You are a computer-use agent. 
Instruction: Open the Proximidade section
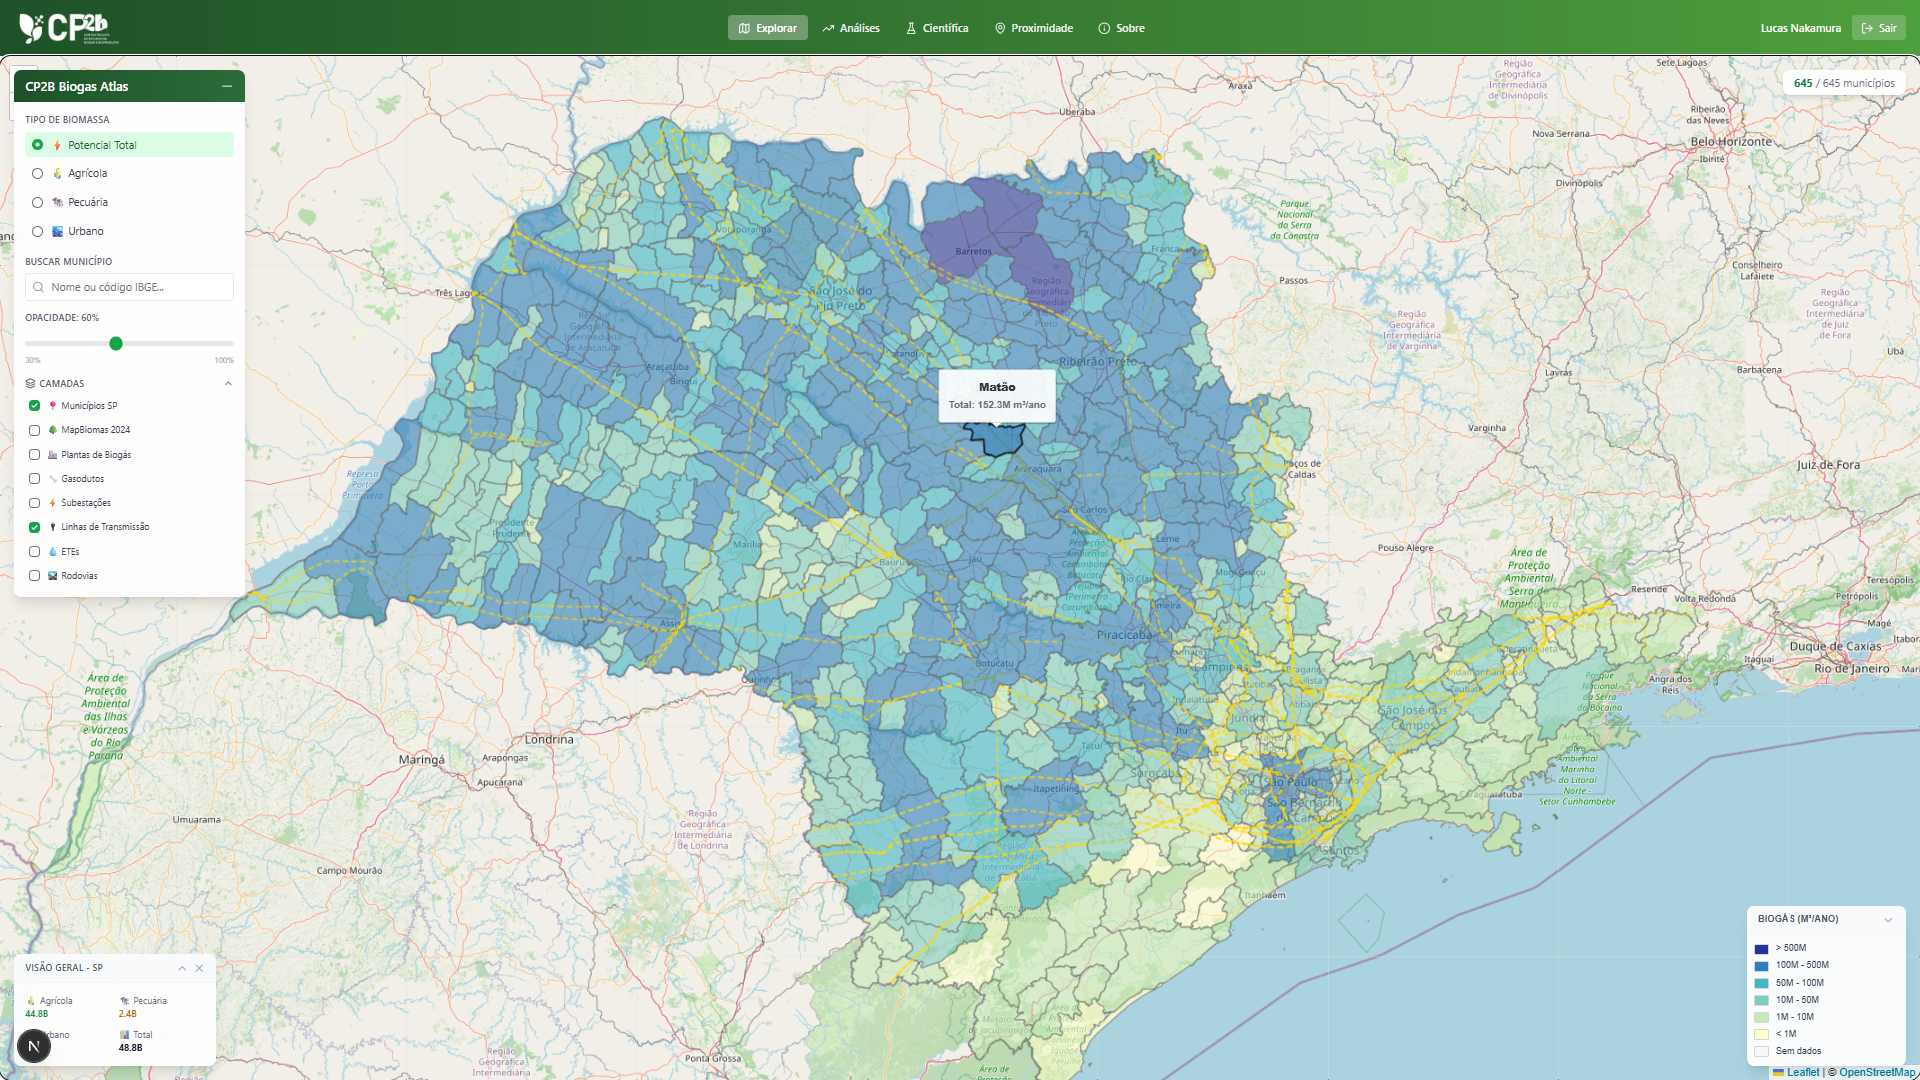(x=1034, y=28)
